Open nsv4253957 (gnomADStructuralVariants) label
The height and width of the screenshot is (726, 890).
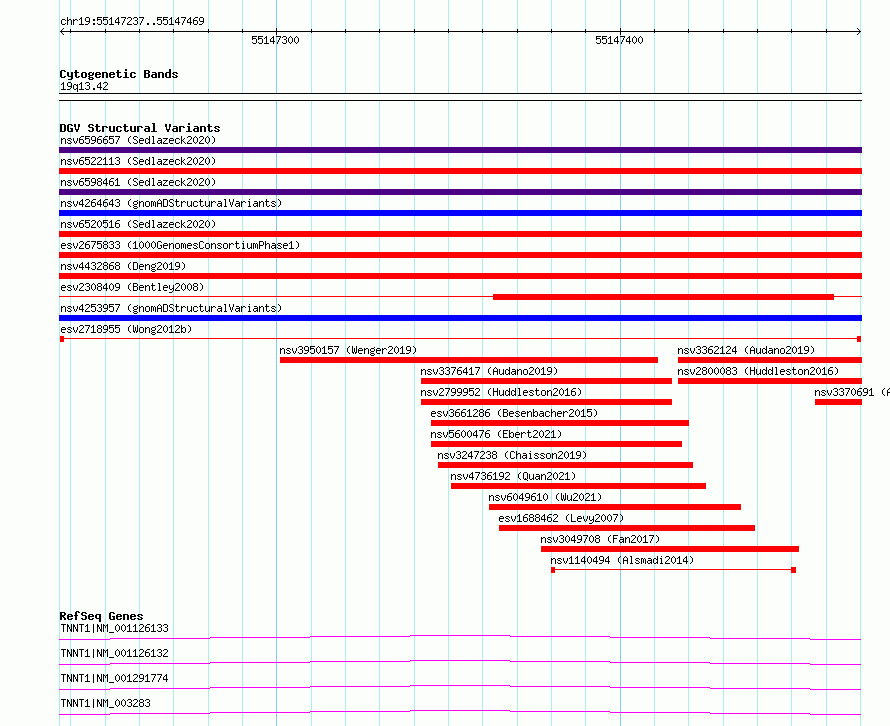[171, 308]
